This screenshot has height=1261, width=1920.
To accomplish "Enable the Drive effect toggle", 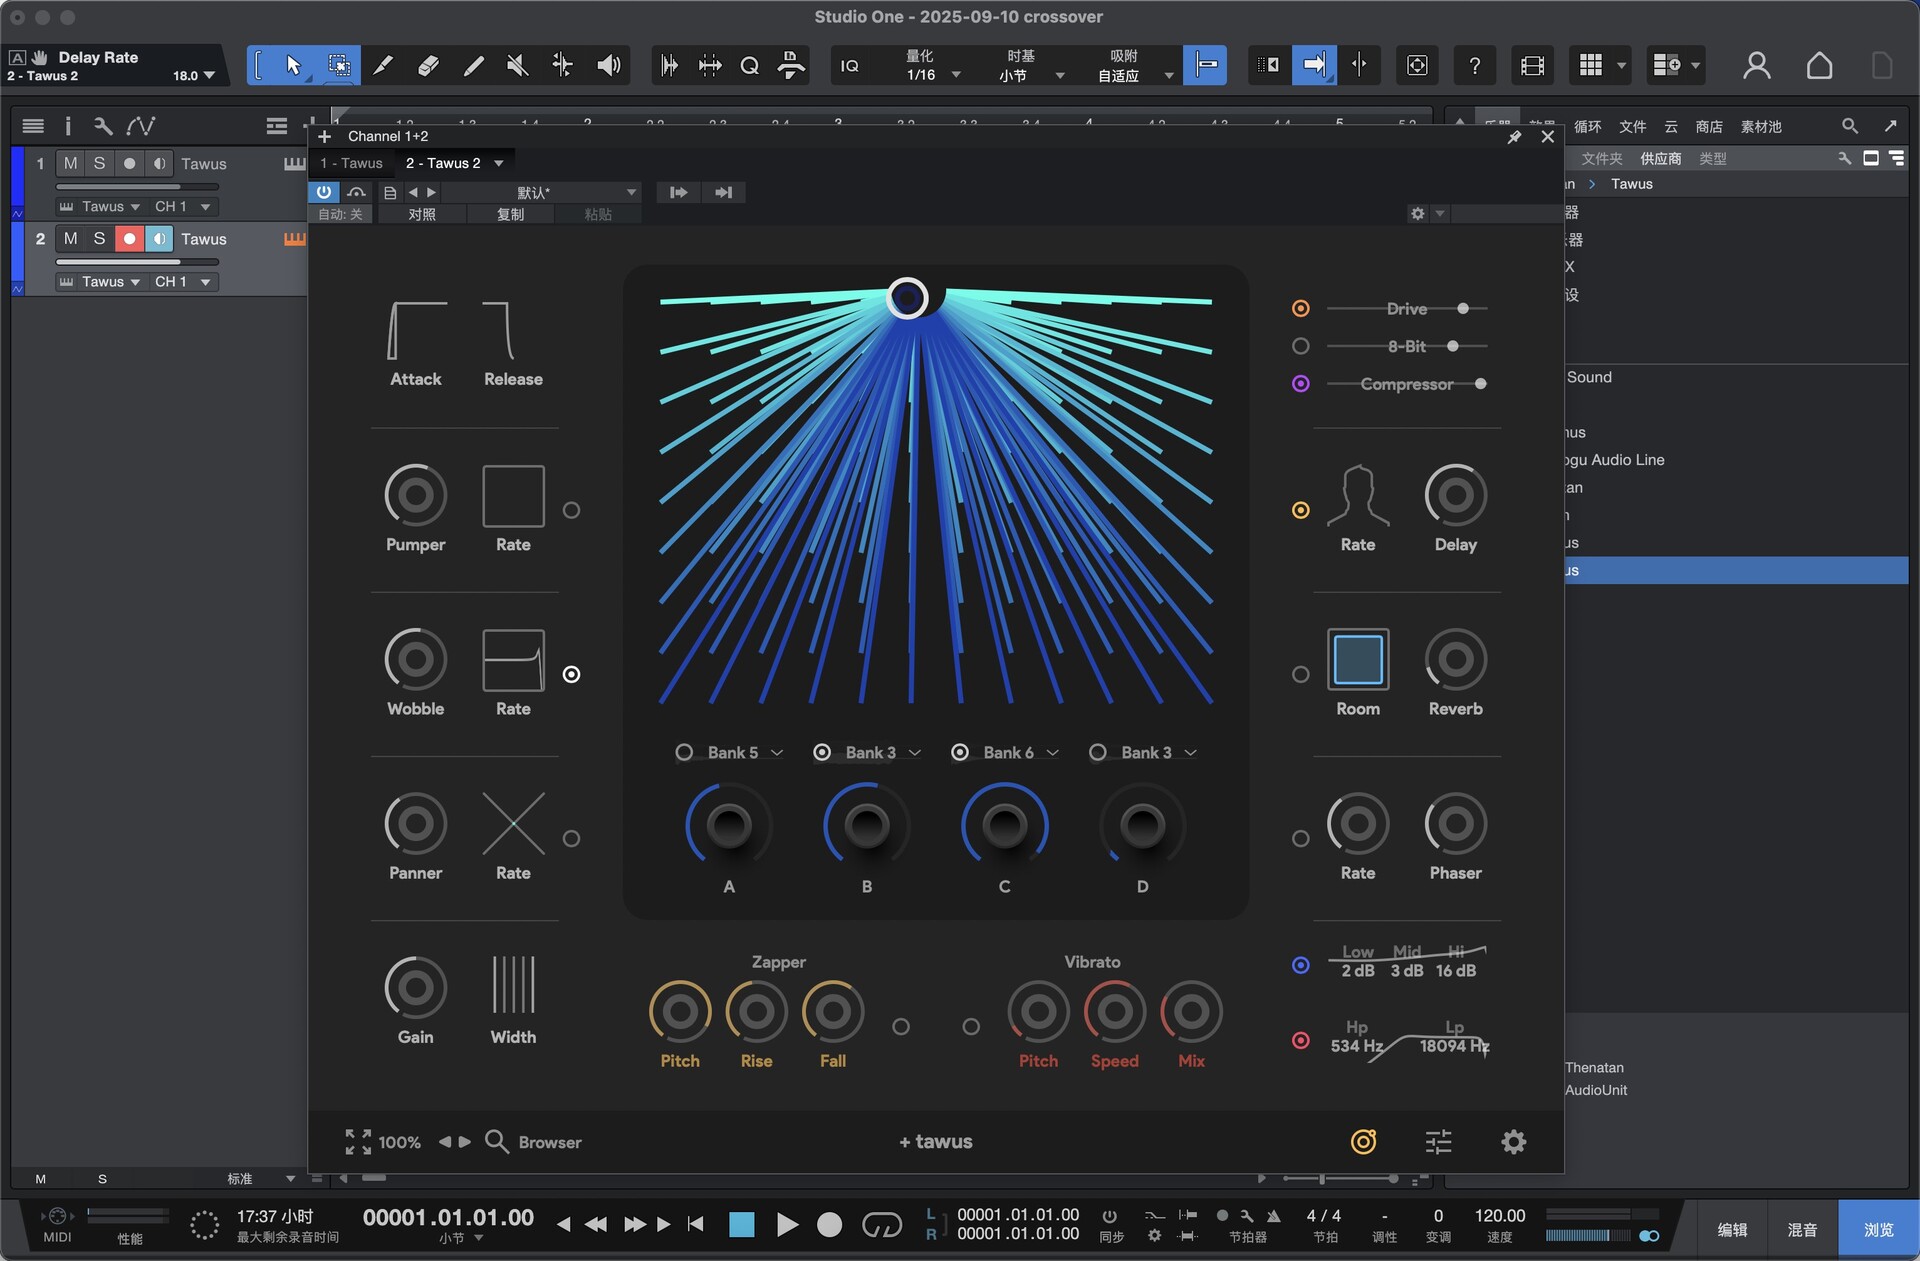I will pos(1300,309).
